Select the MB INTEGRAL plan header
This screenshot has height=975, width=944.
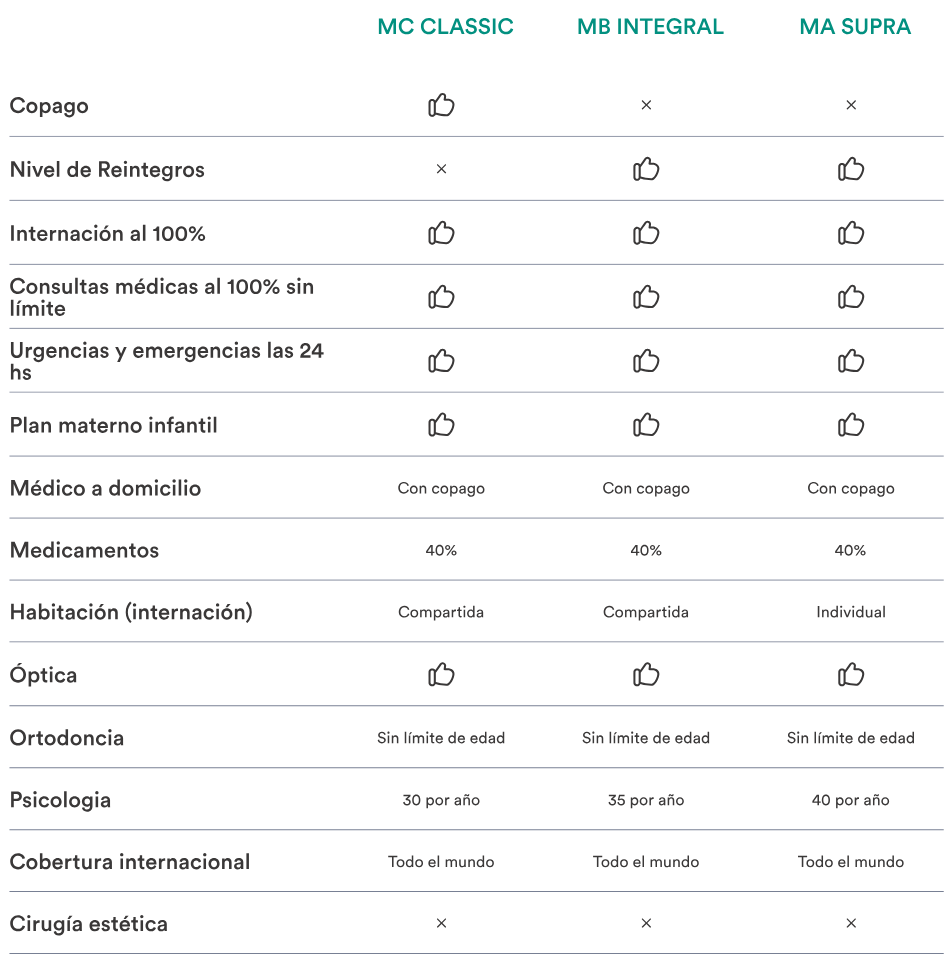click(650, 27)
